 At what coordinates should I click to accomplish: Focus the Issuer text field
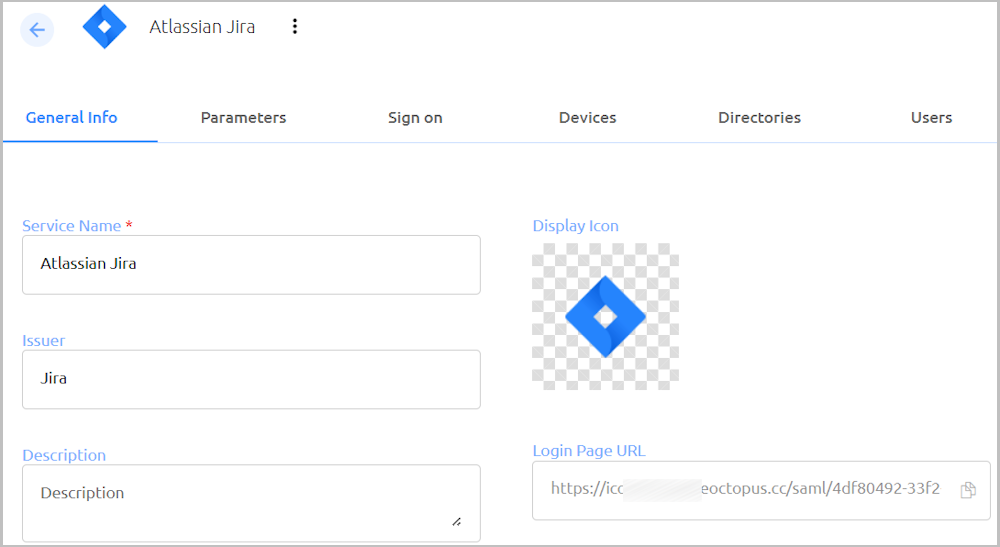coord(251,379)
